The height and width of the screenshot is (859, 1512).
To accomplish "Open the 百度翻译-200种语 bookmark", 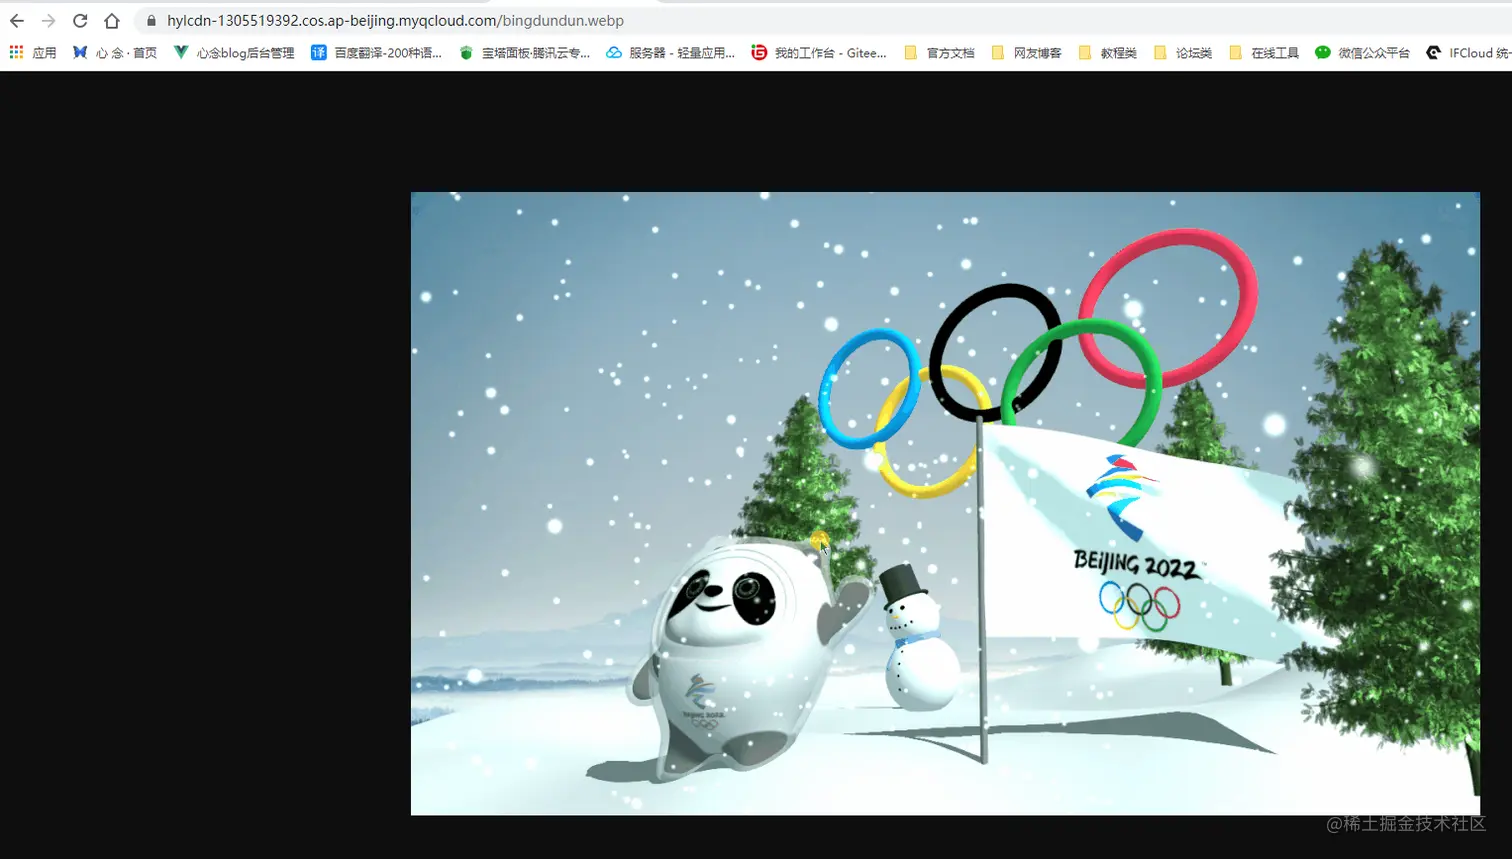I will pyautogui.click(x=376, y=53).
